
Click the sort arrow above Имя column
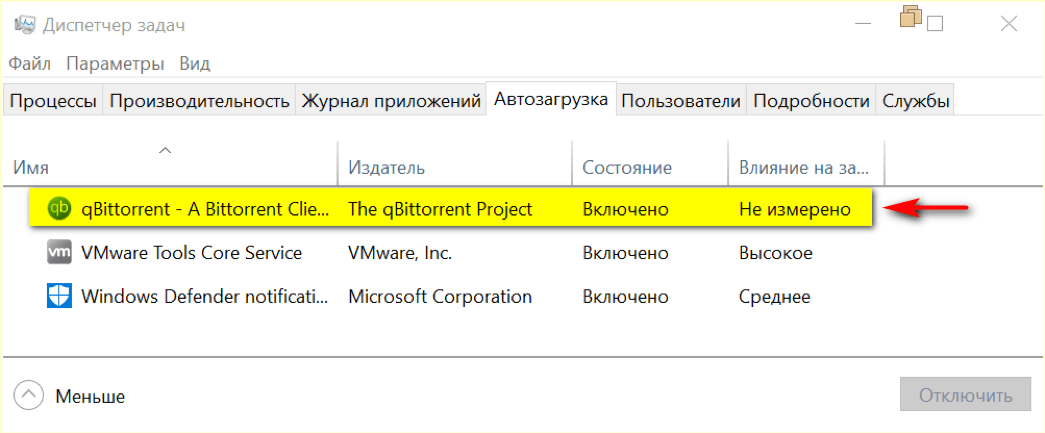(x=166, y=150)
